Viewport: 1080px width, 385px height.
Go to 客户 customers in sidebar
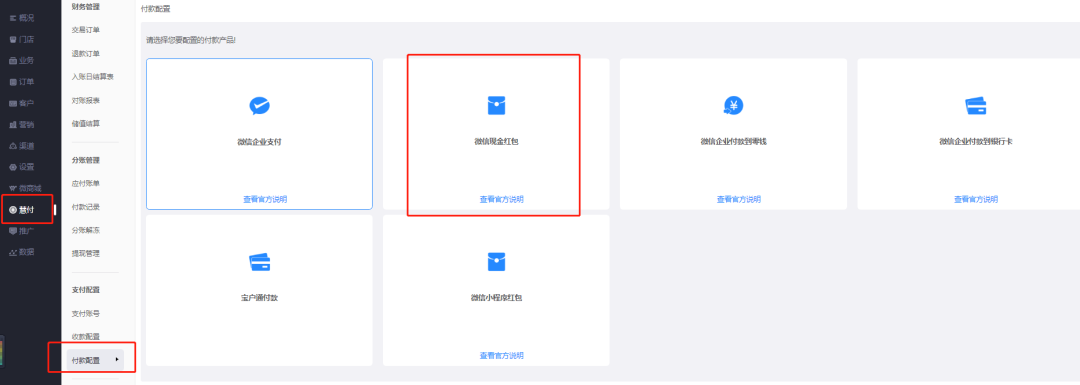pos(21,103)
